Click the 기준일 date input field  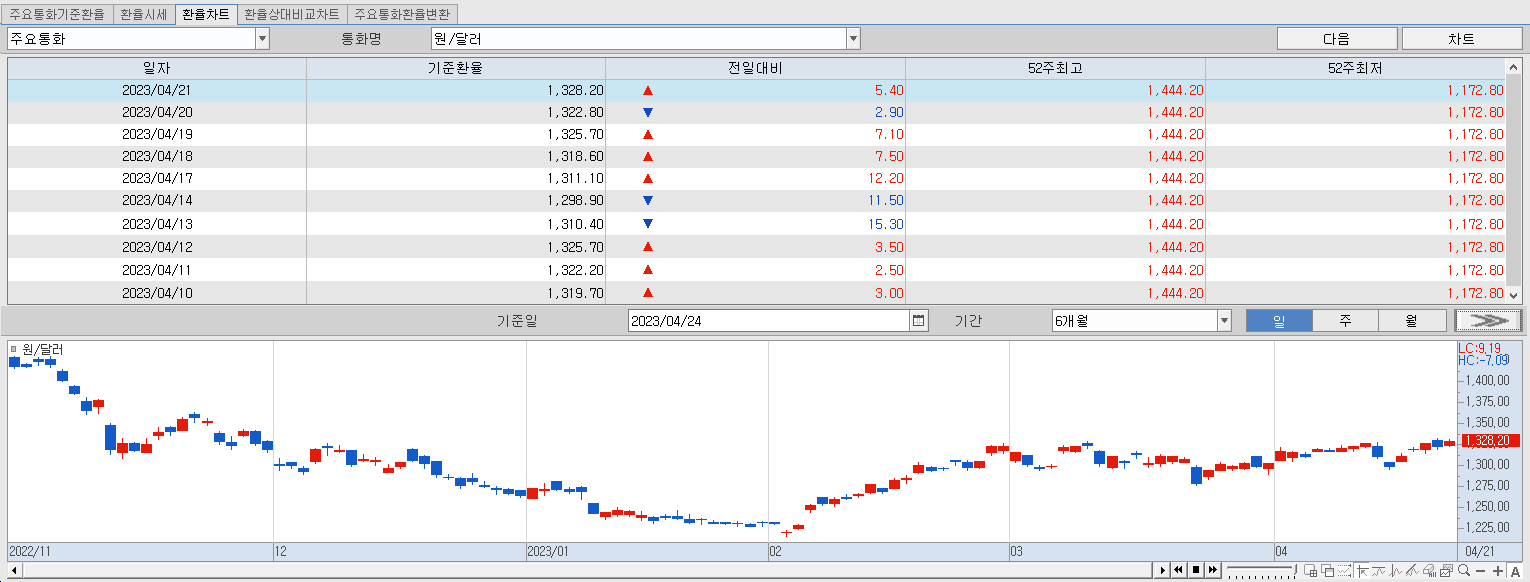click(x=769, y=321)
